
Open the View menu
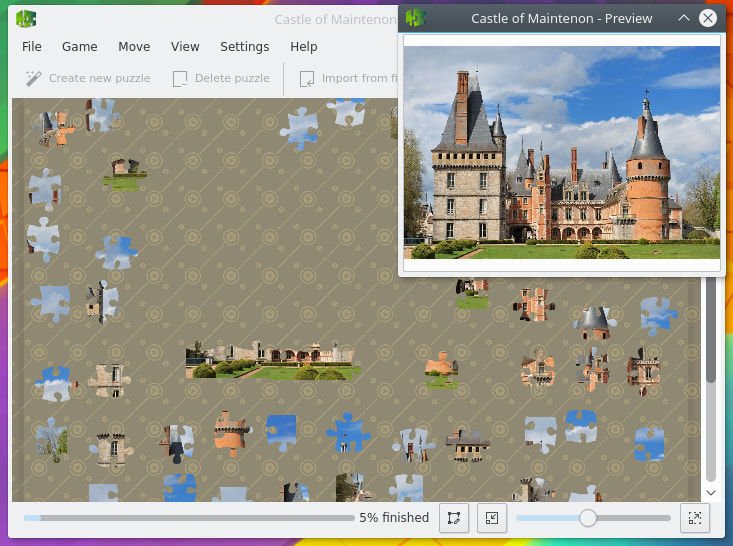[185, 47]
